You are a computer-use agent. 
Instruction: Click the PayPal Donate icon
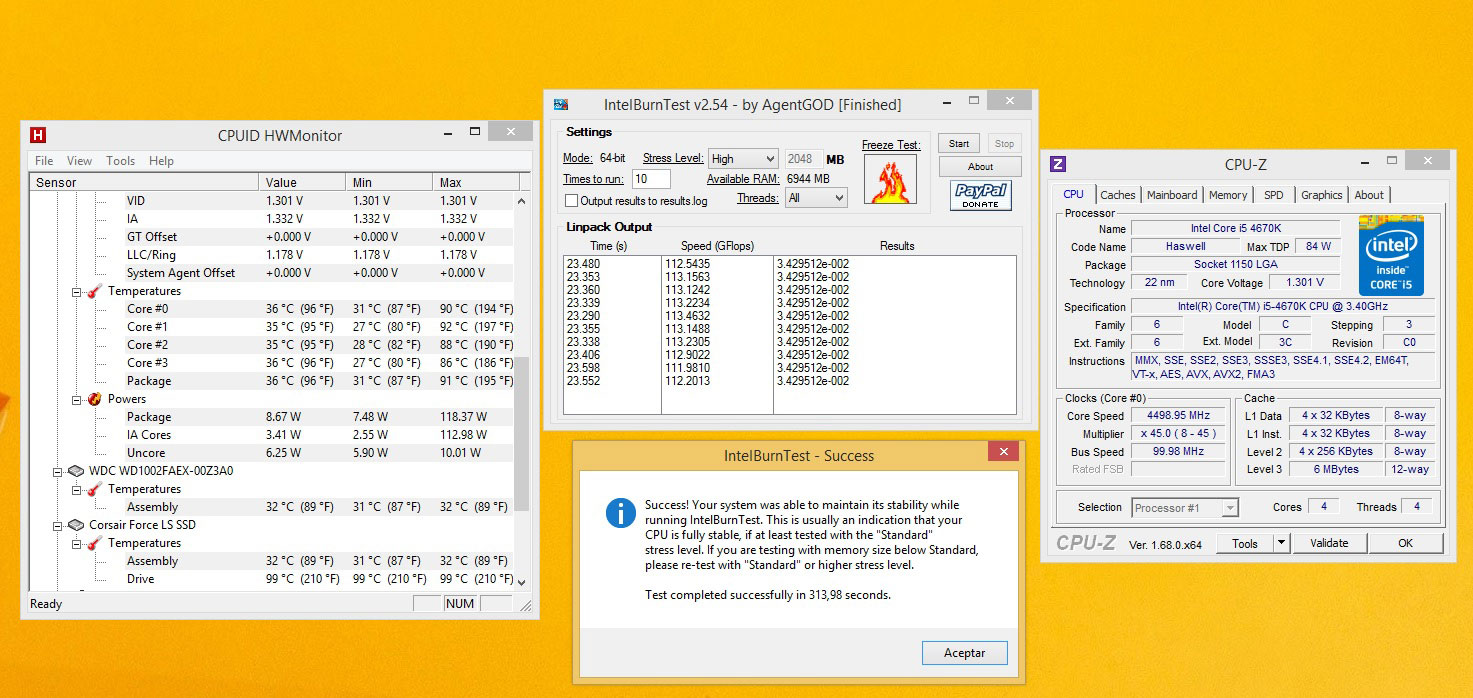[981, 195]
